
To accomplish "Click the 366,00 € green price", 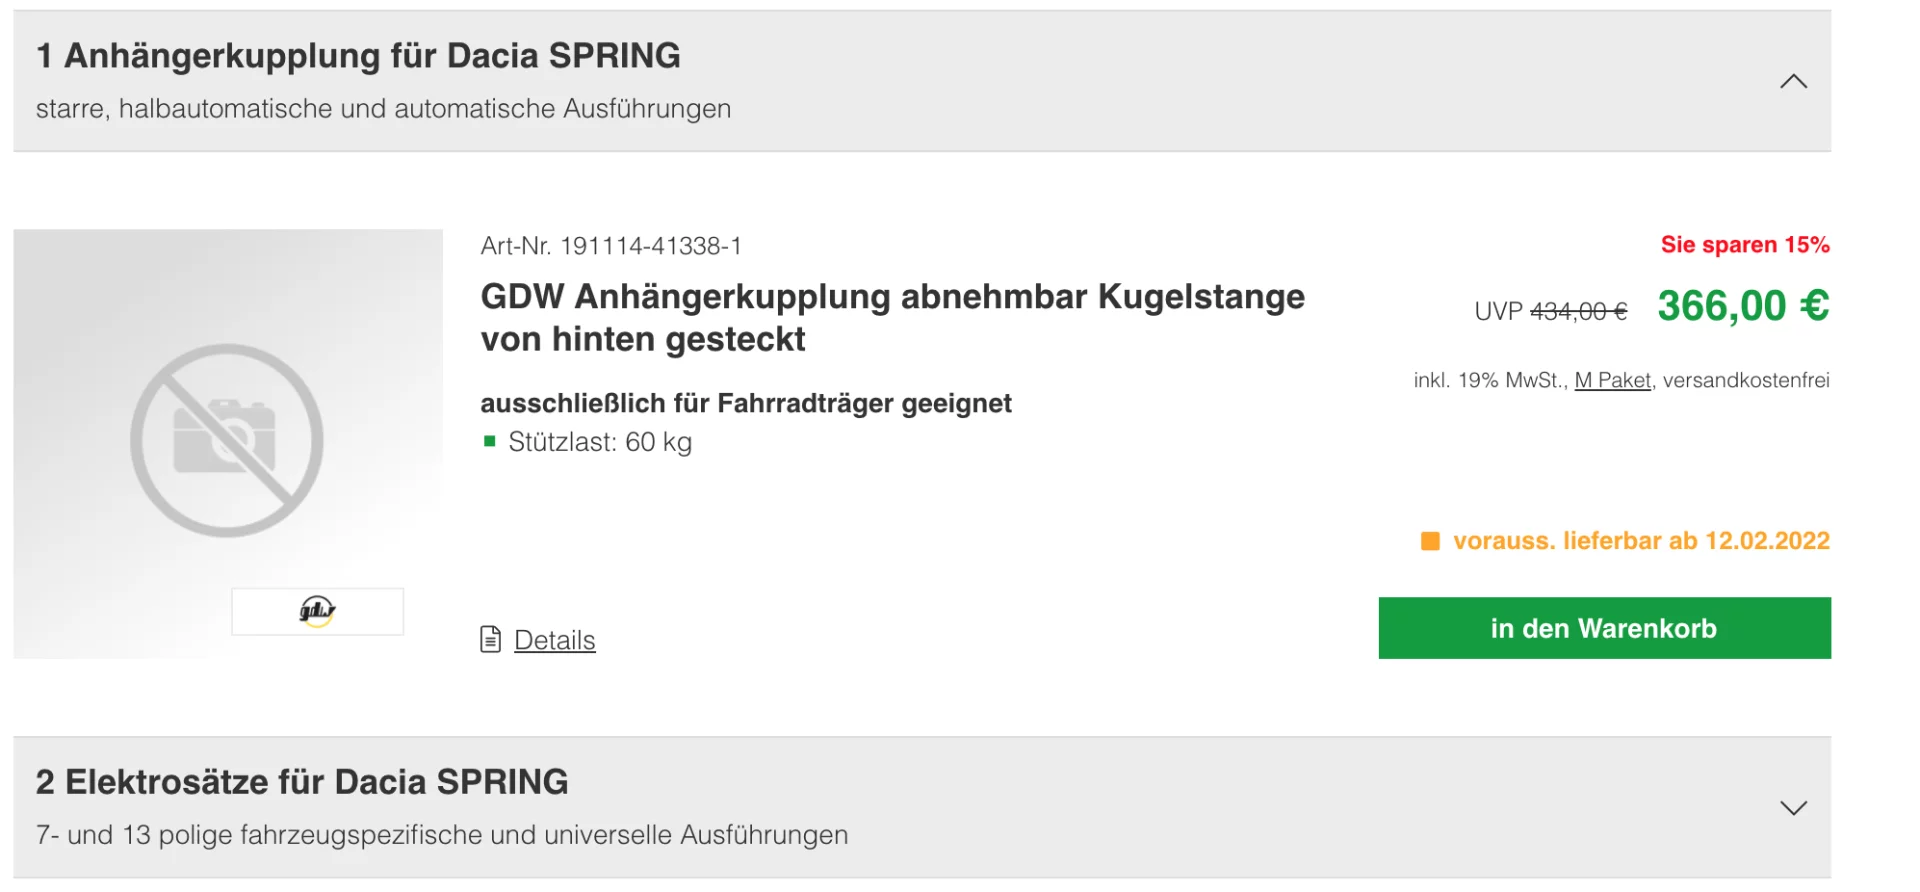I will (x=1742, y=306).
